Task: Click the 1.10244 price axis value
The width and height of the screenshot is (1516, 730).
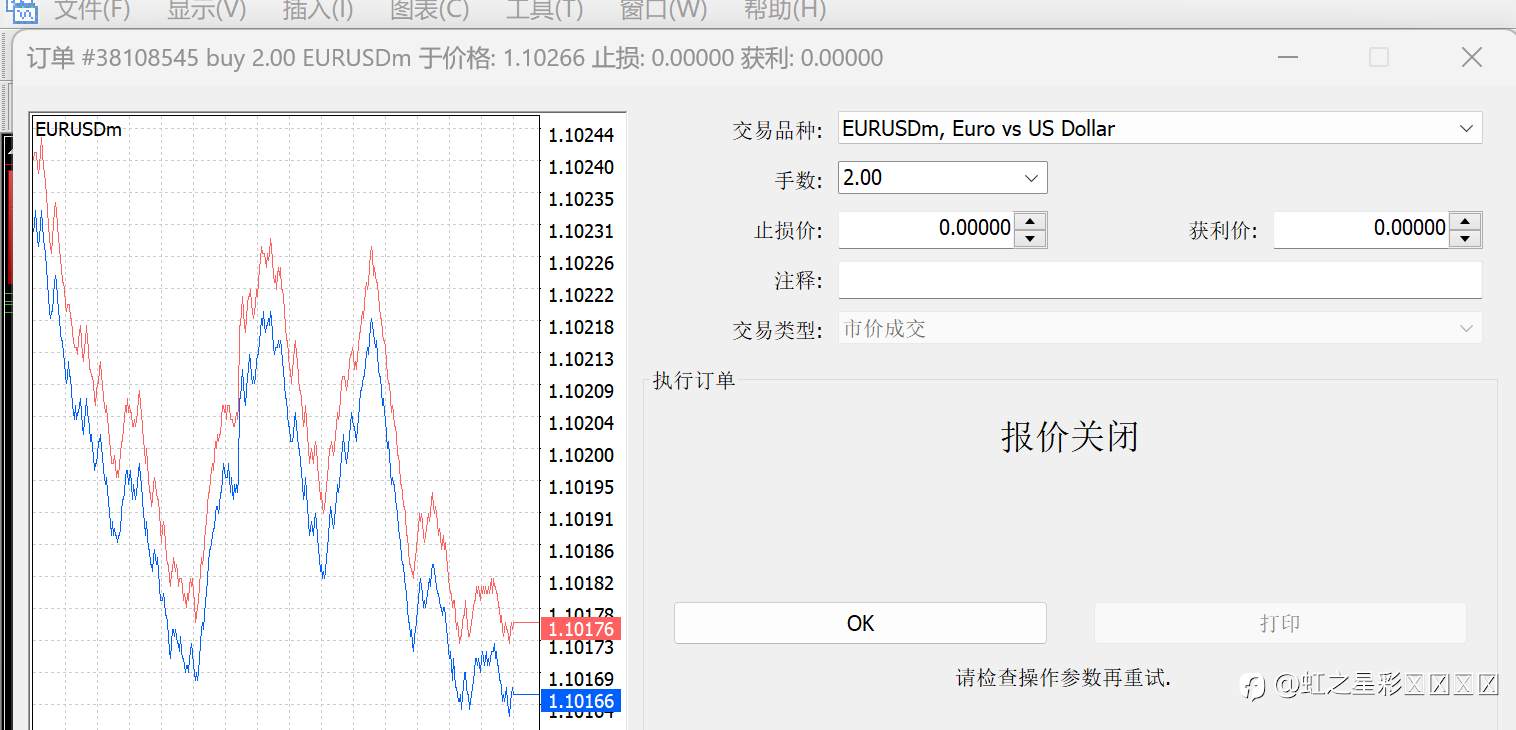Action: pos(581,135)
